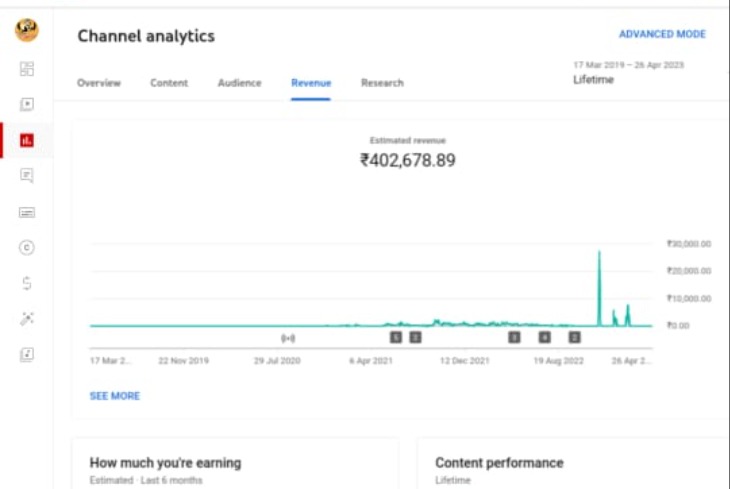Click the 22 Nov 2019 axis label
730x489 pixels.
pyautogui.click(x=183, y=361)
